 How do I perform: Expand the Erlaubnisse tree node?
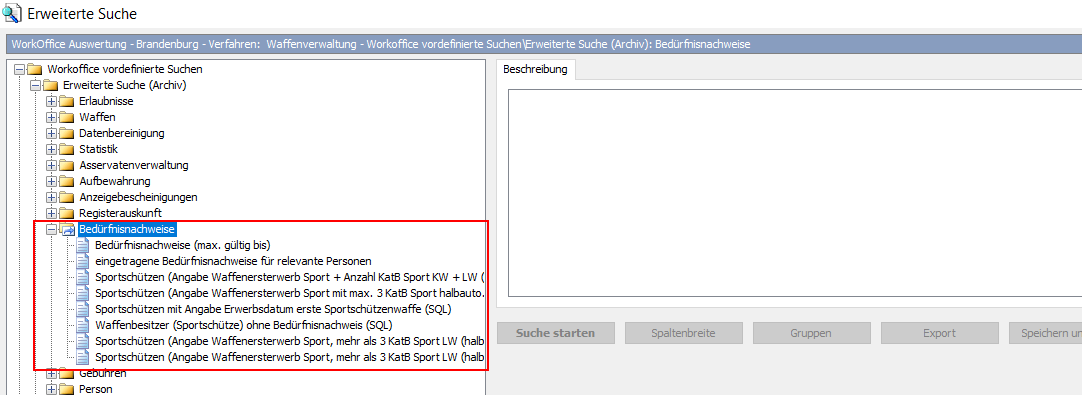(x=51, y=101)
